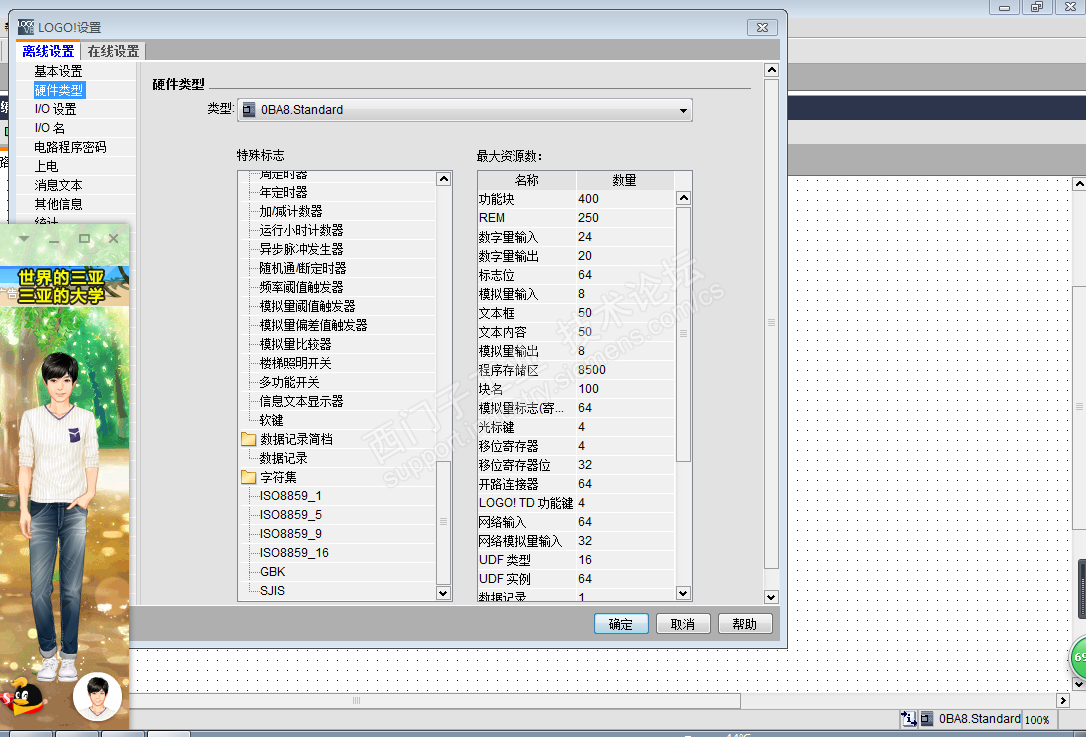This screenshot has width=1086, height=737.
Task: Click the down arrow of the resource table scrollbar
Action: pyautogui.click(x=684, y=593)
